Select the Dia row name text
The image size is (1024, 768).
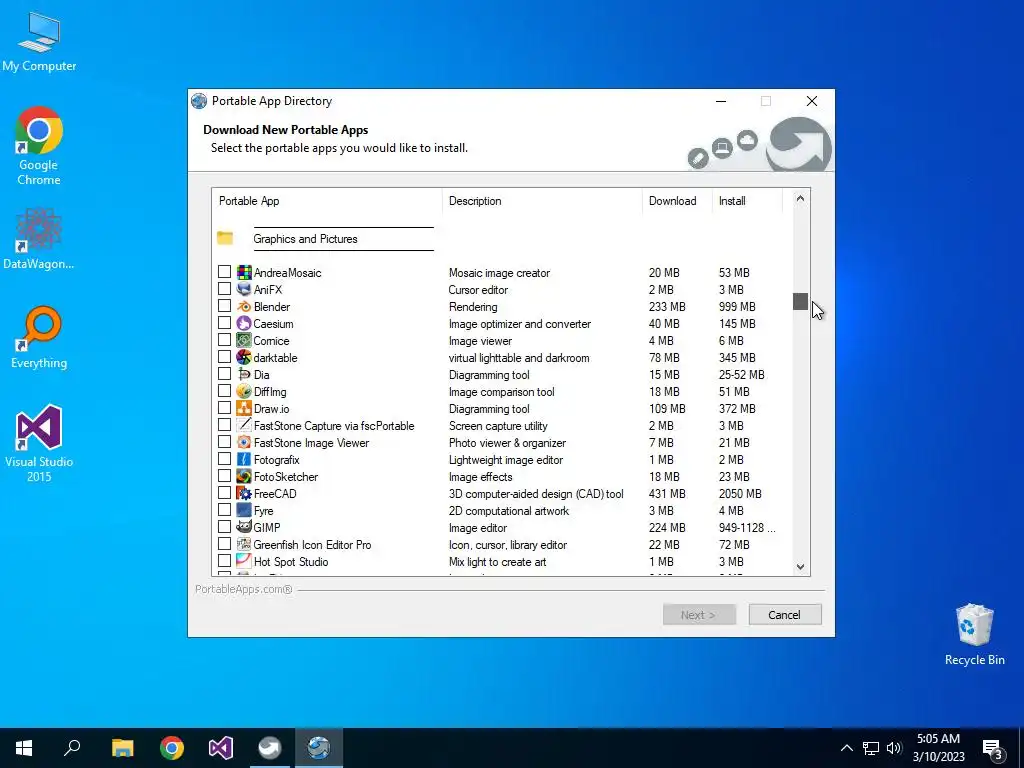pos(261,375)
